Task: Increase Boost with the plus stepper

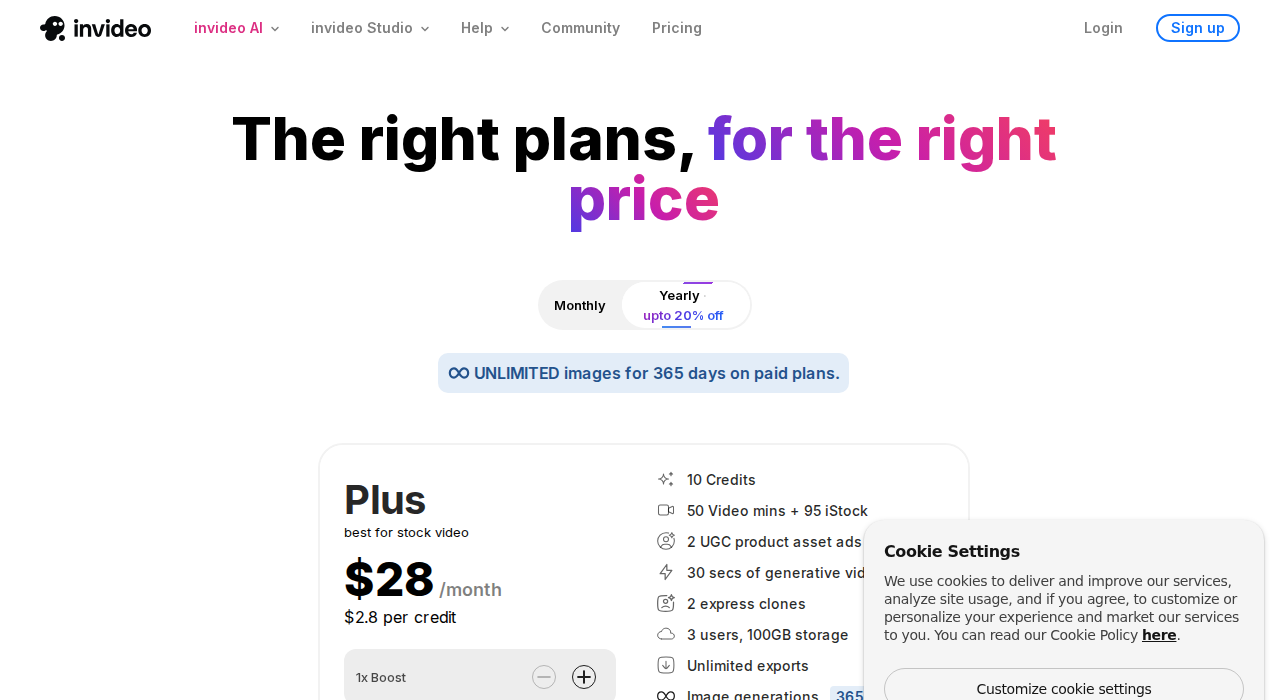Action: point(585,677)
